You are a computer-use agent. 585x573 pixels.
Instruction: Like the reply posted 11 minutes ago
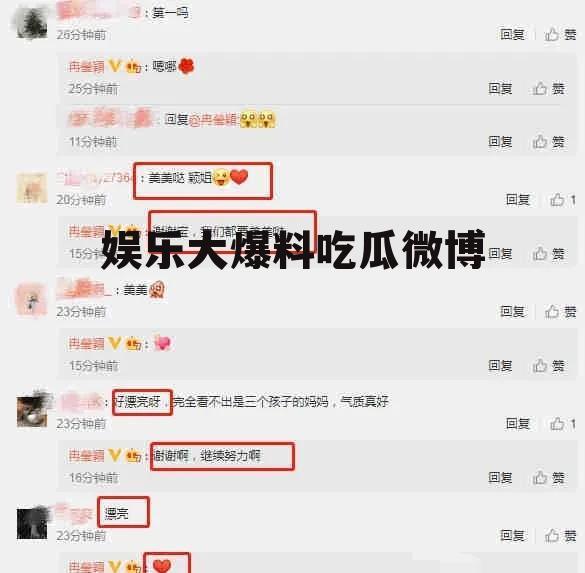548,142
